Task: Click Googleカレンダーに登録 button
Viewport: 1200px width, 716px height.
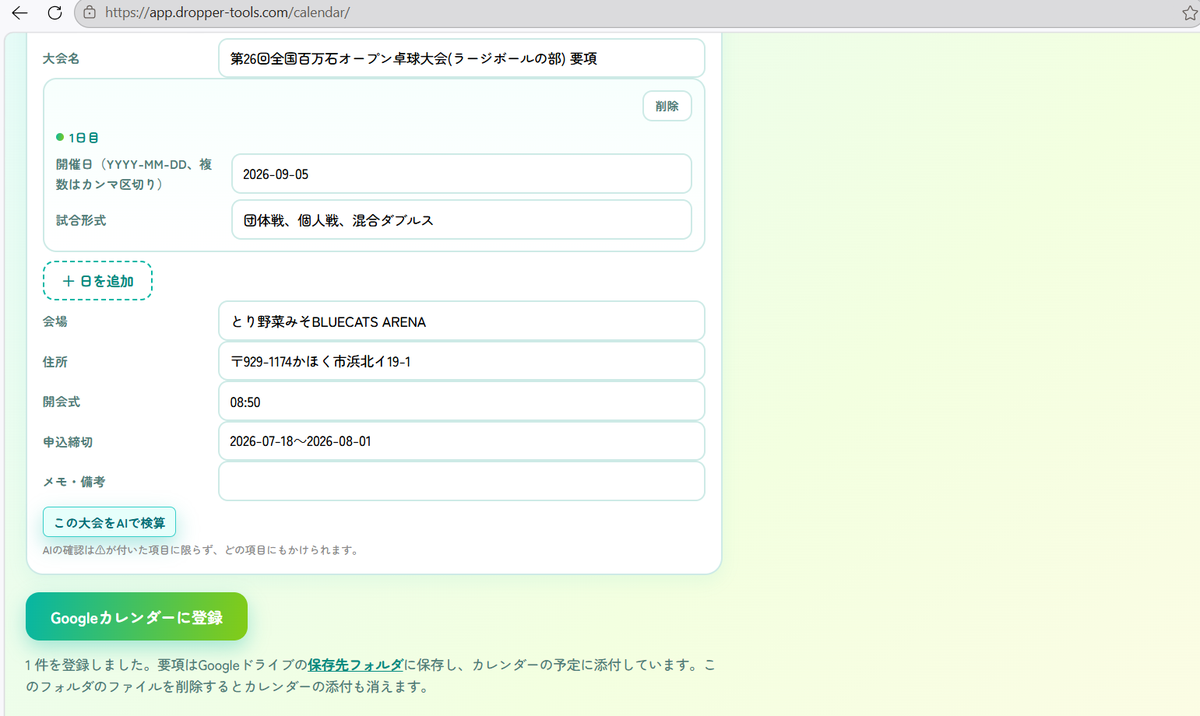Action: [136, 618]
